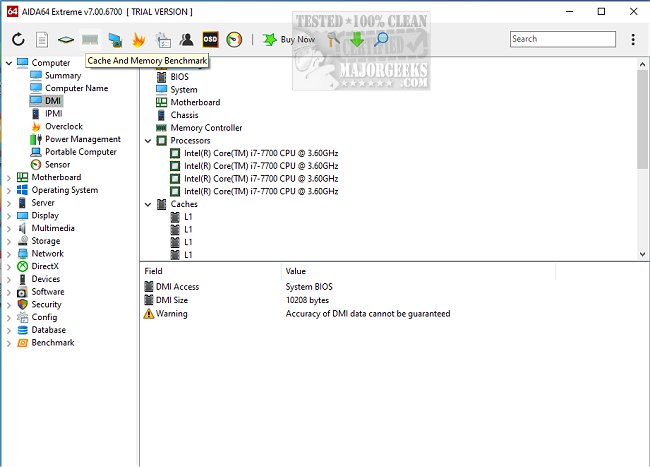Click the Refresh toolbar icon

pyautogui.click(x=18, y=40)
